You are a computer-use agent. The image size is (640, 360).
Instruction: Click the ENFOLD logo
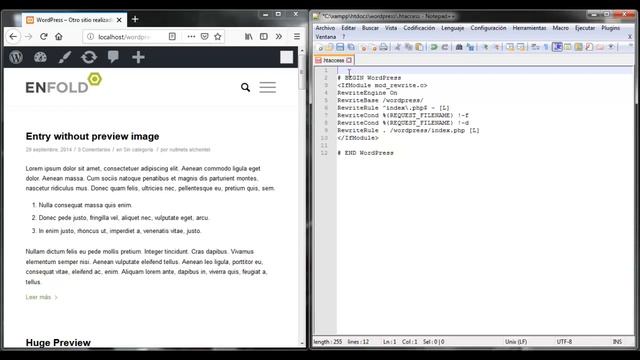click(63, 84)
